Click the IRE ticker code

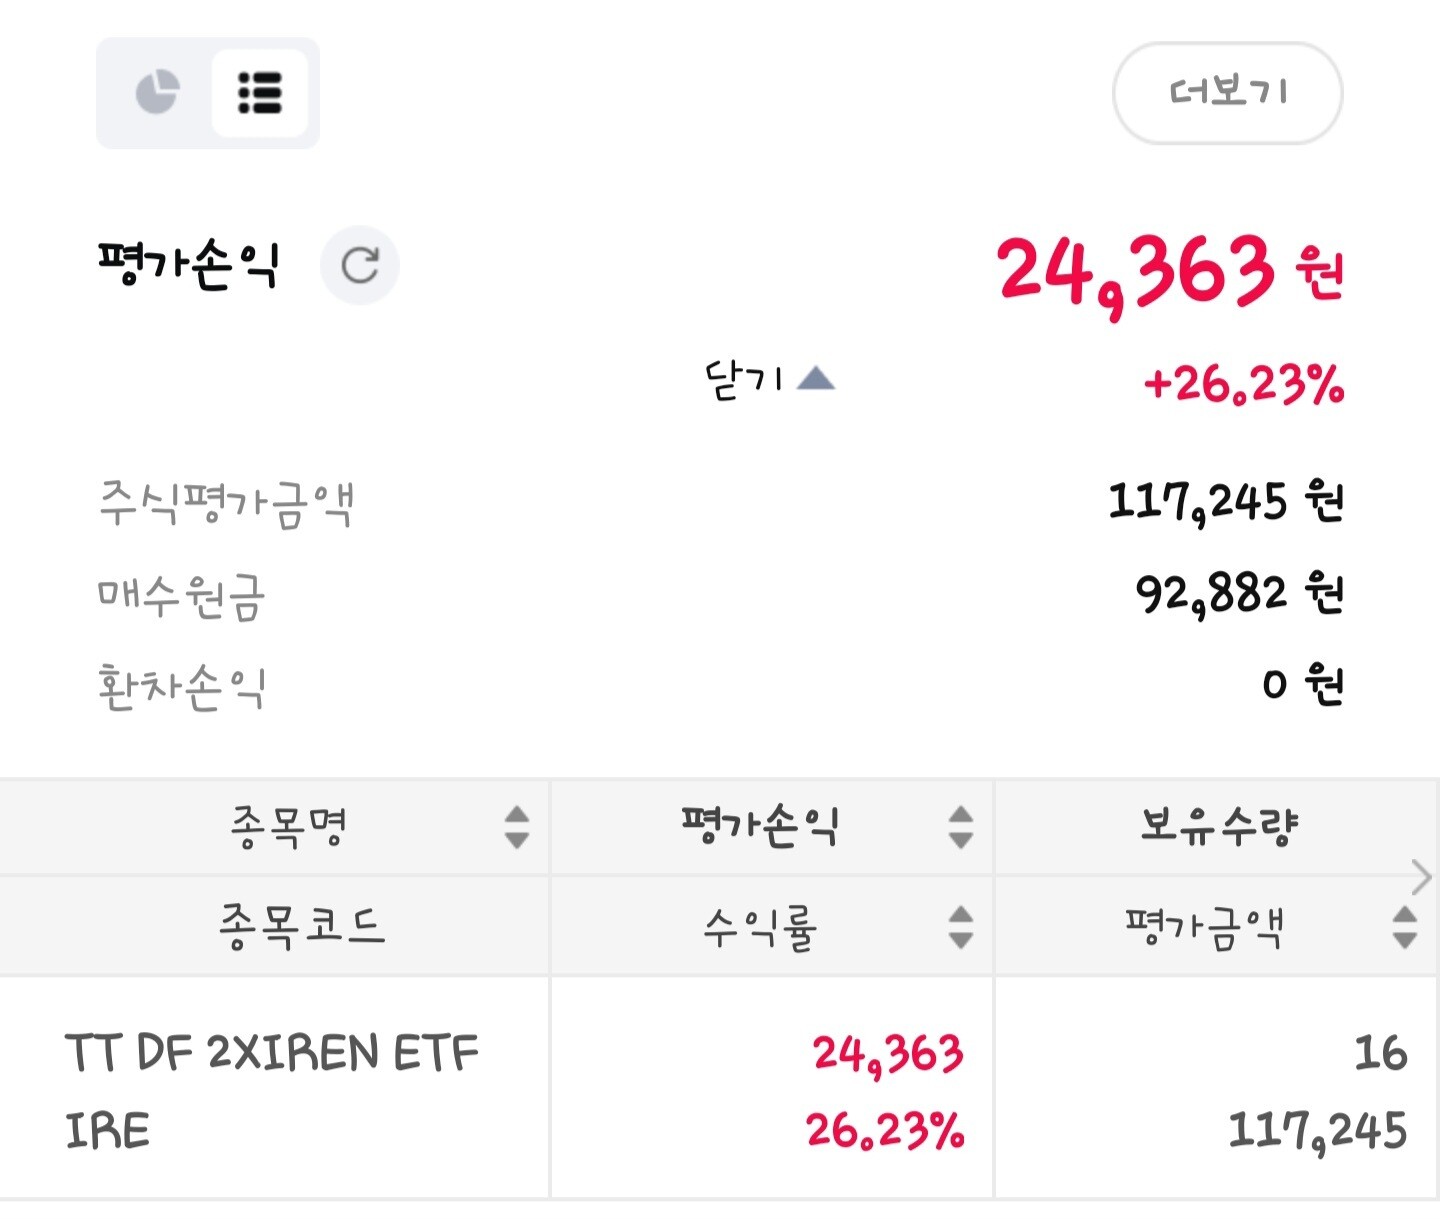pyautogui.click(x=107, y=1131)
